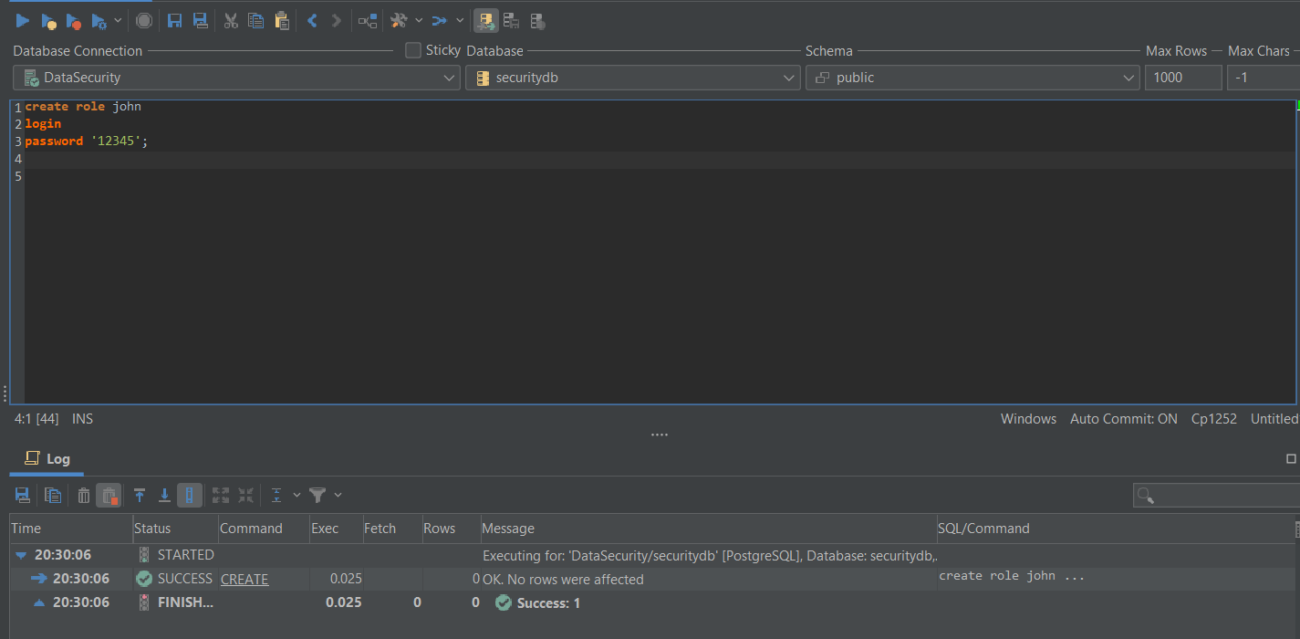The image size is (1300, 639).
Task: Click the scroll-to-top arrow in Log toolbar
Action: pyautogui.click(x=139, y=495)
